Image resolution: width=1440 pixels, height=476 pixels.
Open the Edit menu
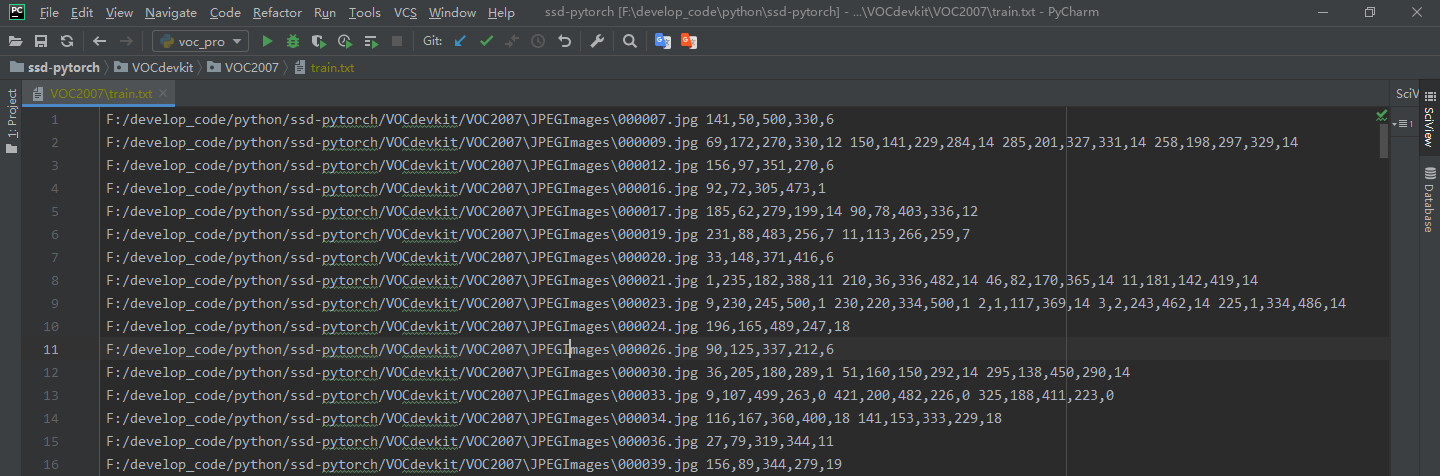82,13
